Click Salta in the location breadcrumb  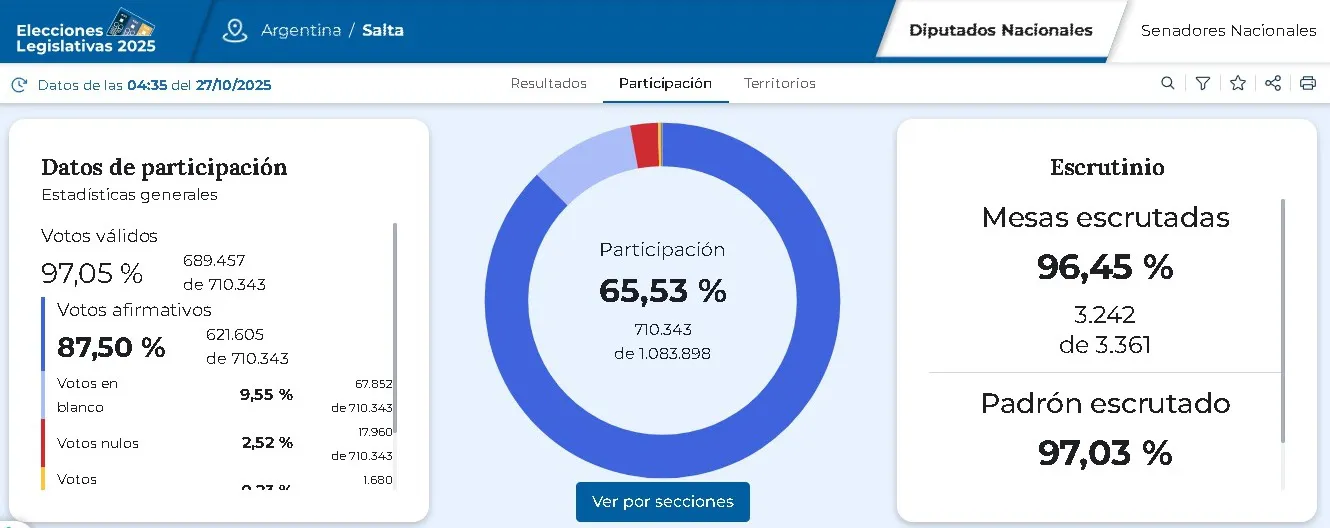[383, 30]
